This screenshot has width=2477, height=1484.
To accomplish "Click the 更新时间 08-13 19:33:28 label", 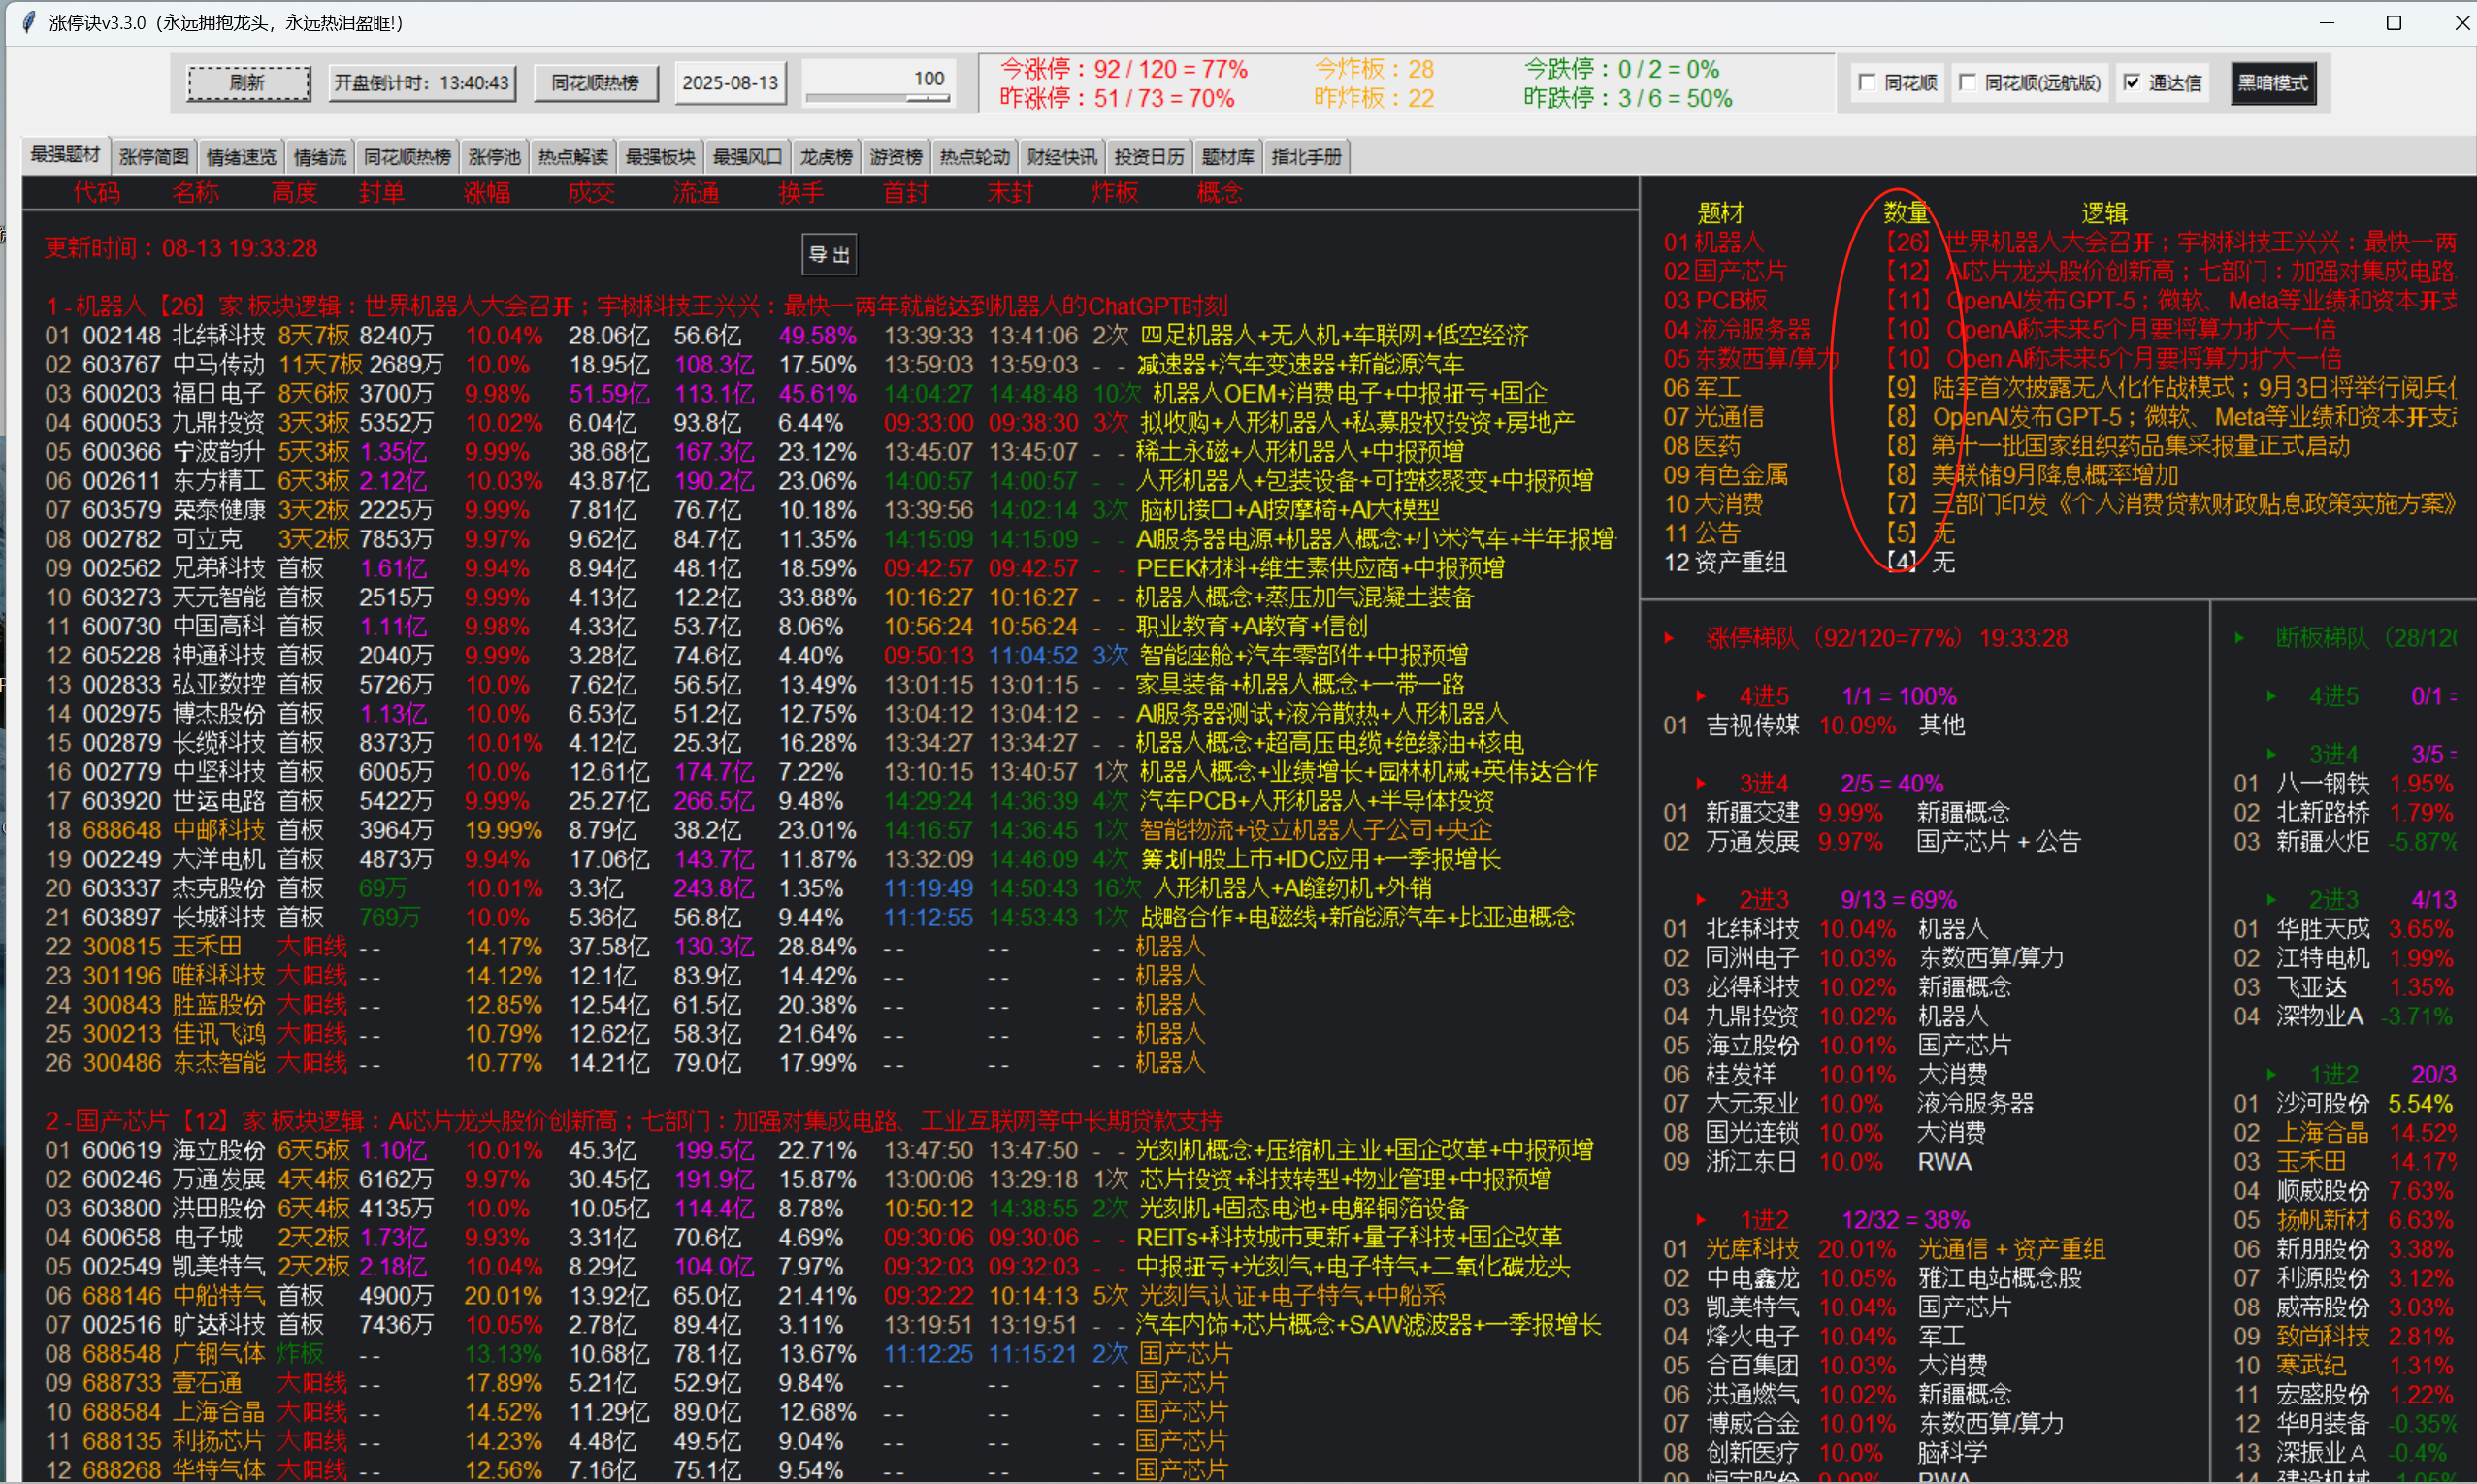I will point(181,248).
